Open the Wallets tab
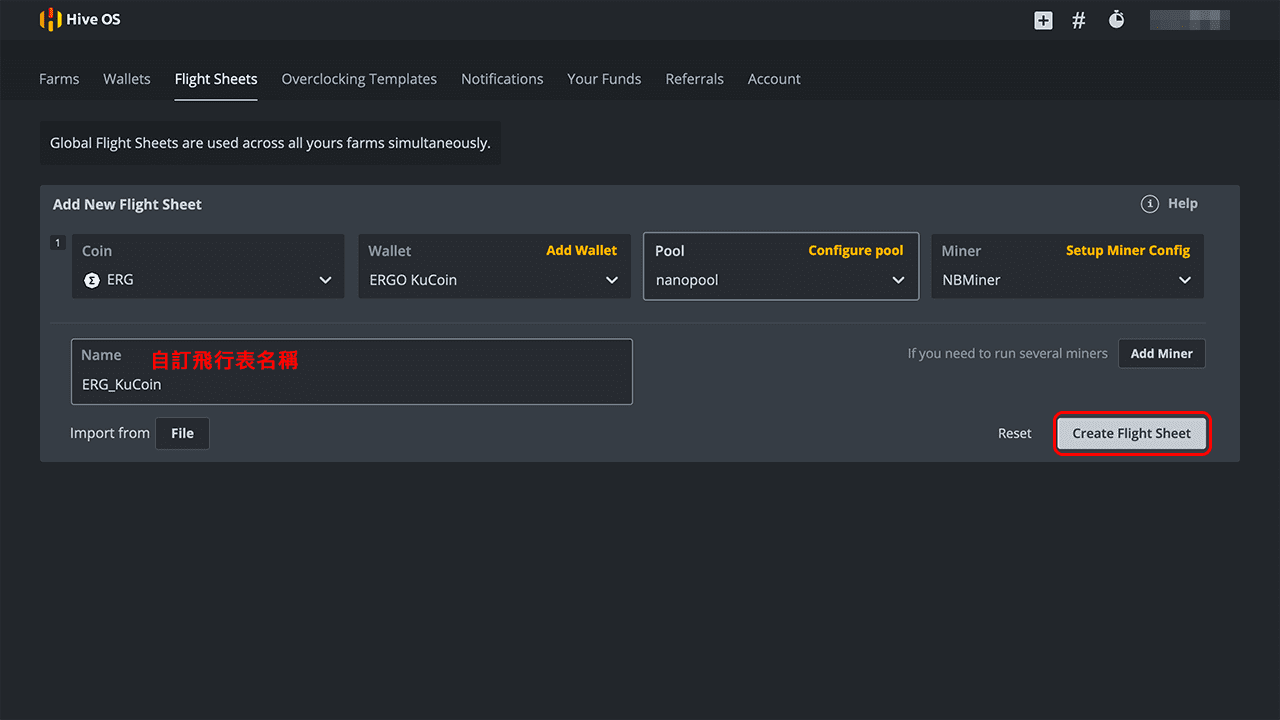The image size is (1280, 720). tap(127, 79)
